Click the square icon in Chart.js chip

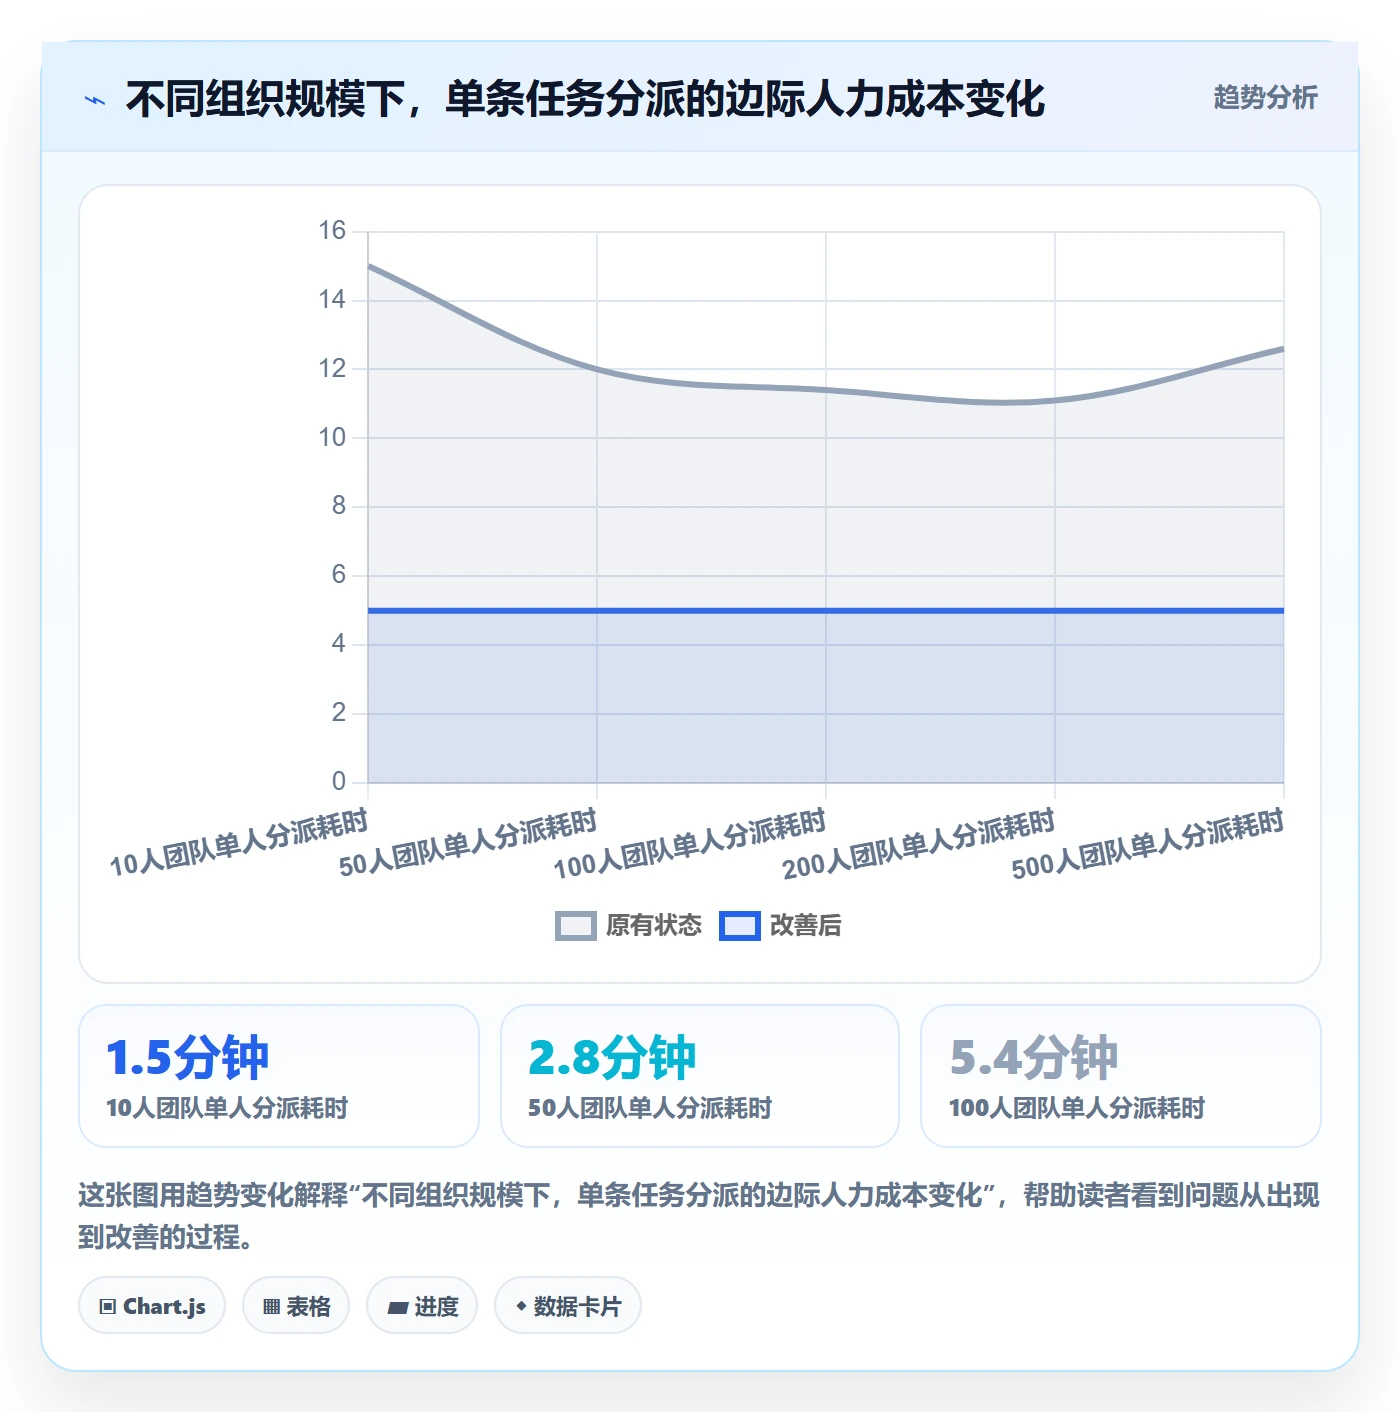click(x=108, y=1307)
